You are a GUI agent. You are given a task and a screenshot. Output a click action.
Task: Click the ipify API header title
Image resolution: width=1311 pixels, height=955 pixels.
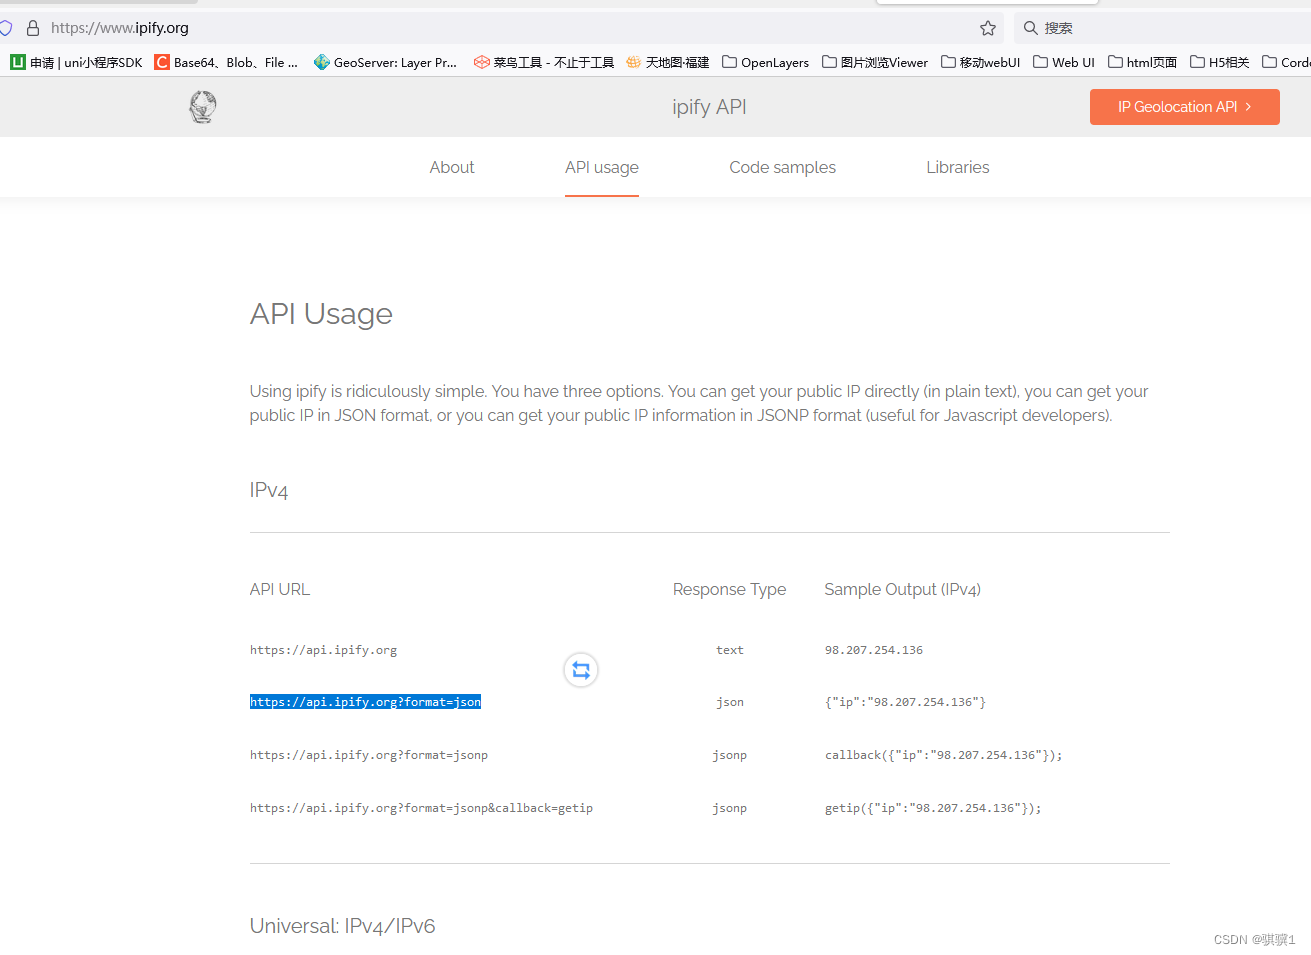pyautogui.click(x=709, y=107)
